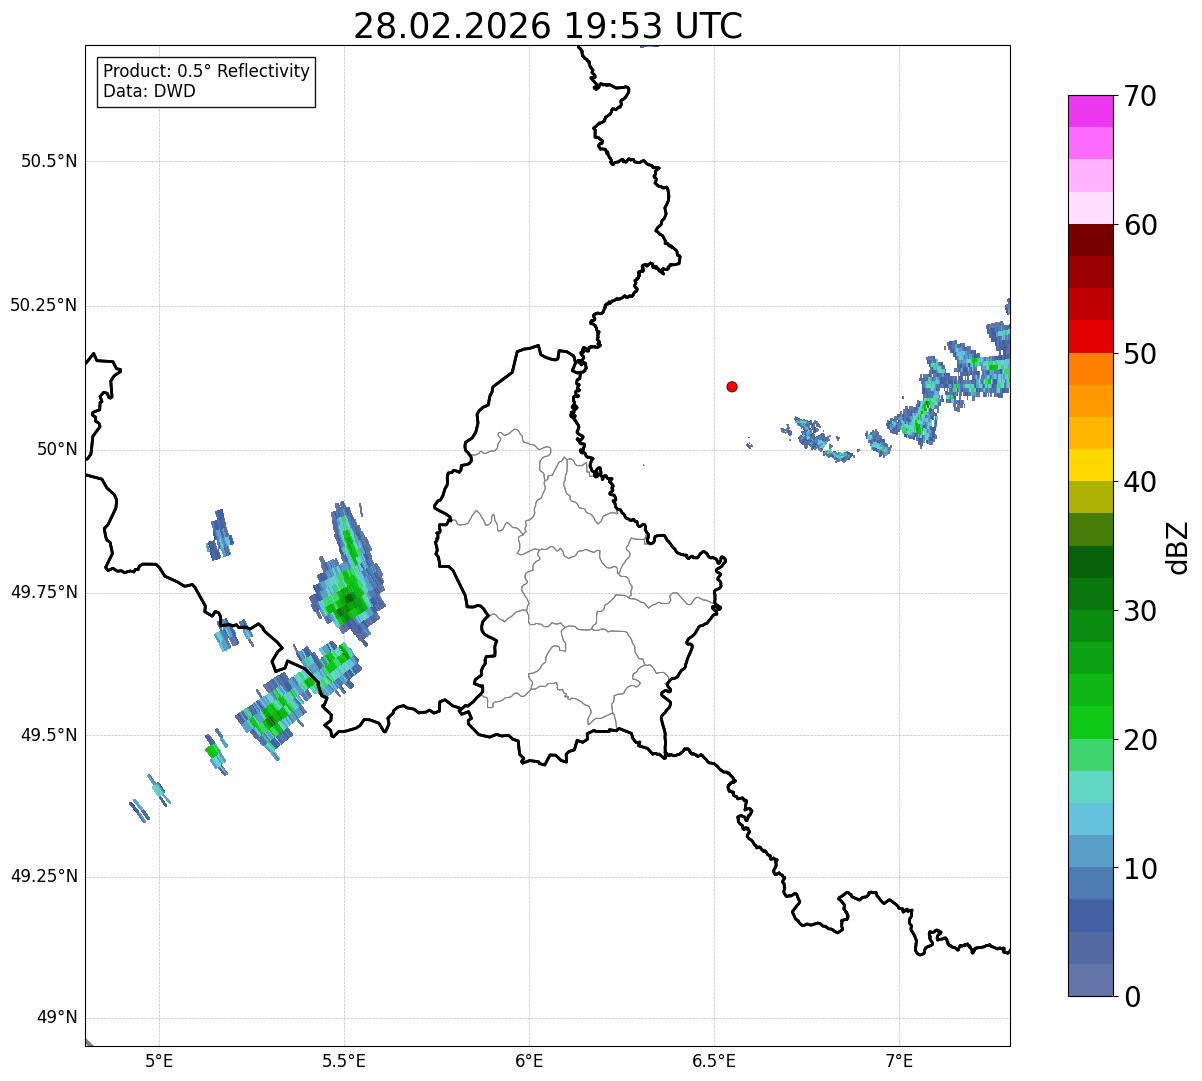Click the 49°N latitude label

57,1018
